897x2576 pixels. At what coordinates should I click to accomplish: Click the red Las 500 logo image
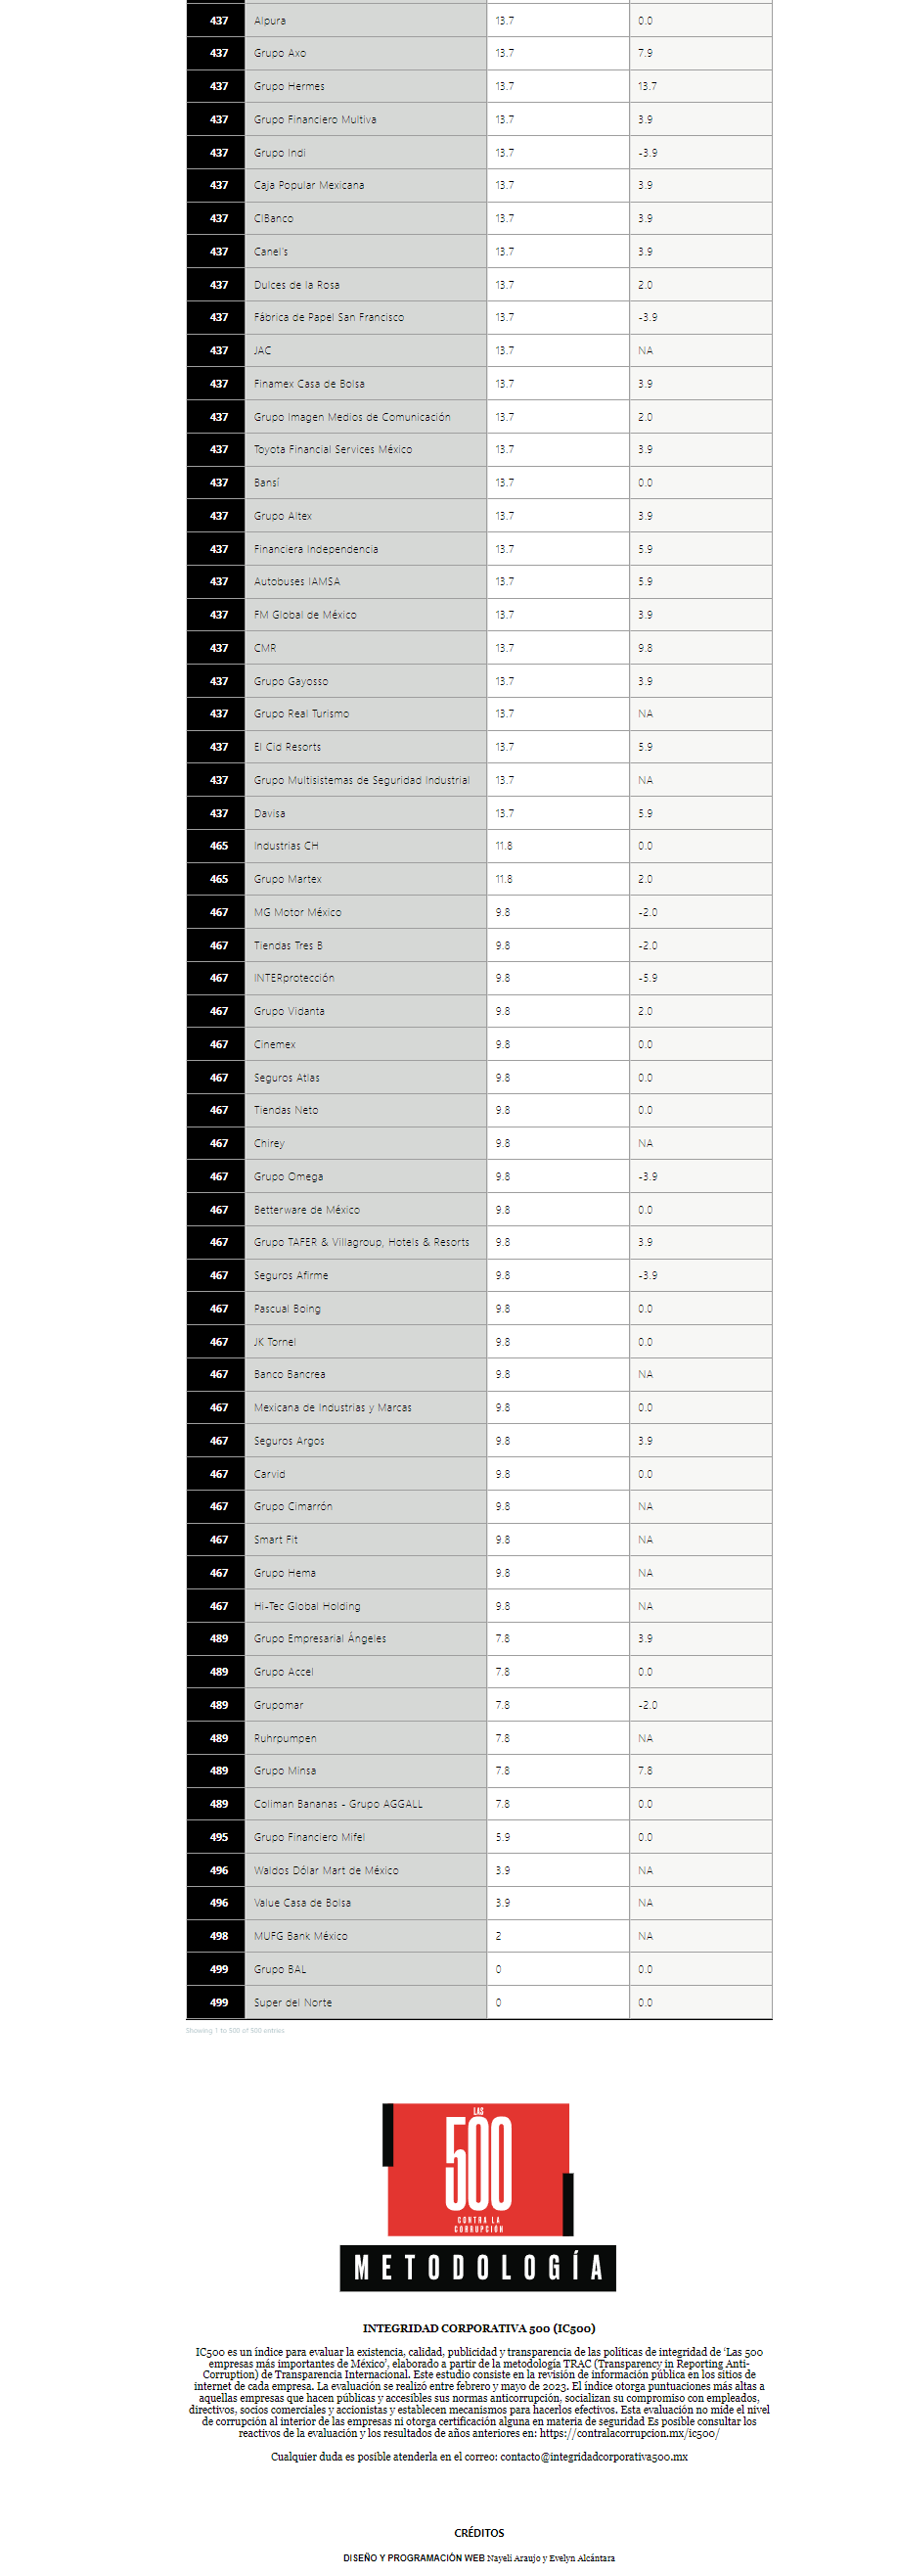[x=478, y=2168]
